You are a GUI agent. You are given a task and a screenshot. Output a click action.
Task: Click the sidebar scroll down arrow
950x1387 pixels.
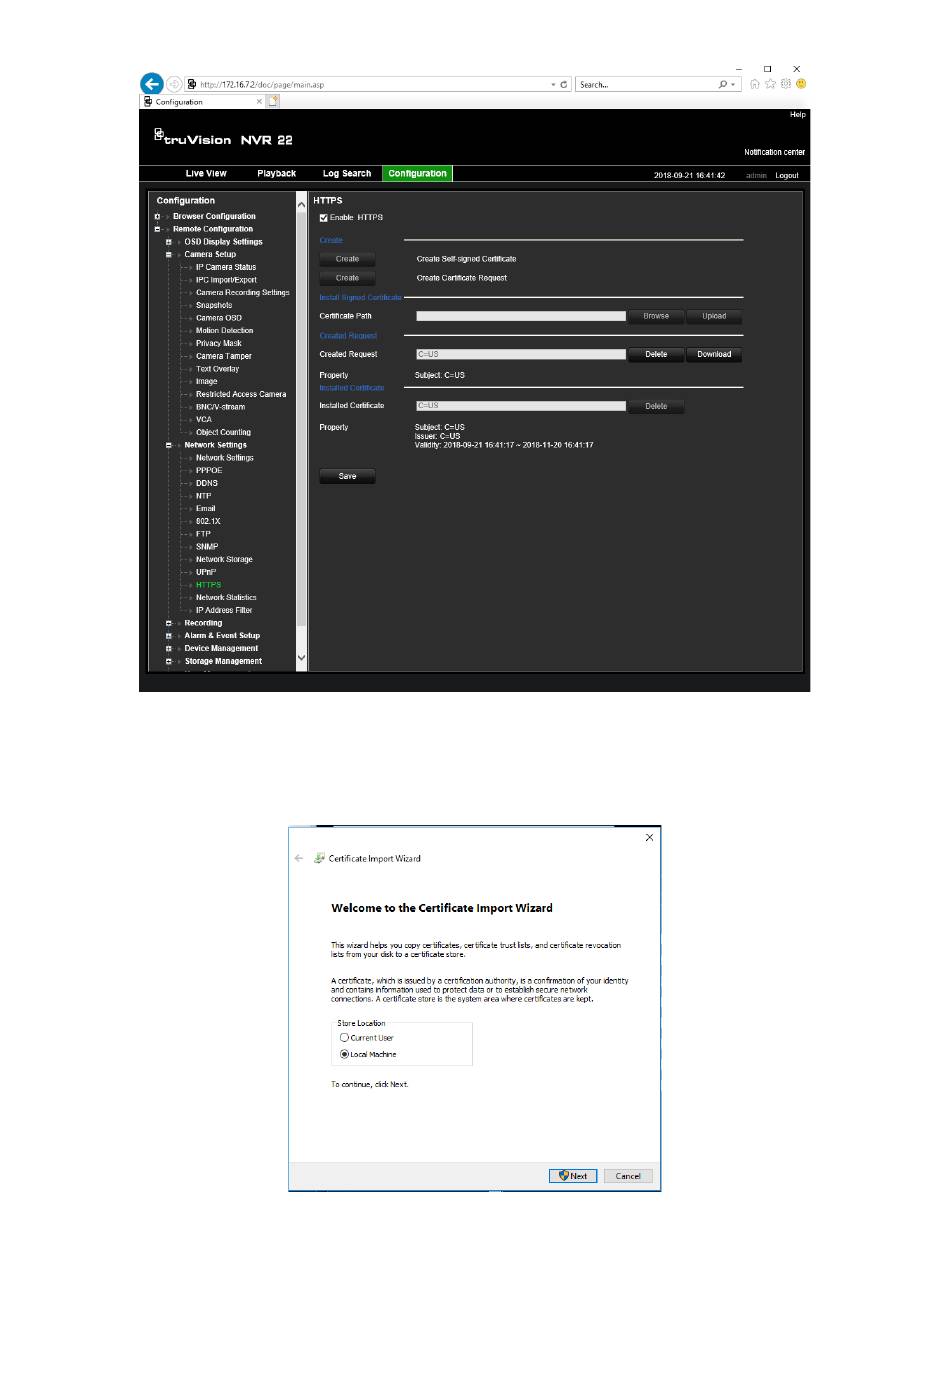tap(302, 658)
